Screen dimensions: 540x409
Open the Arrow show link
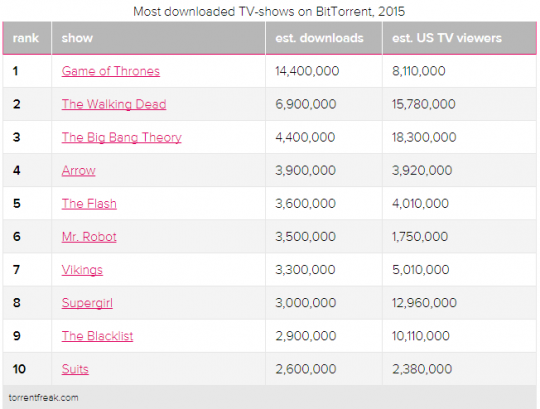click(79, 170)
